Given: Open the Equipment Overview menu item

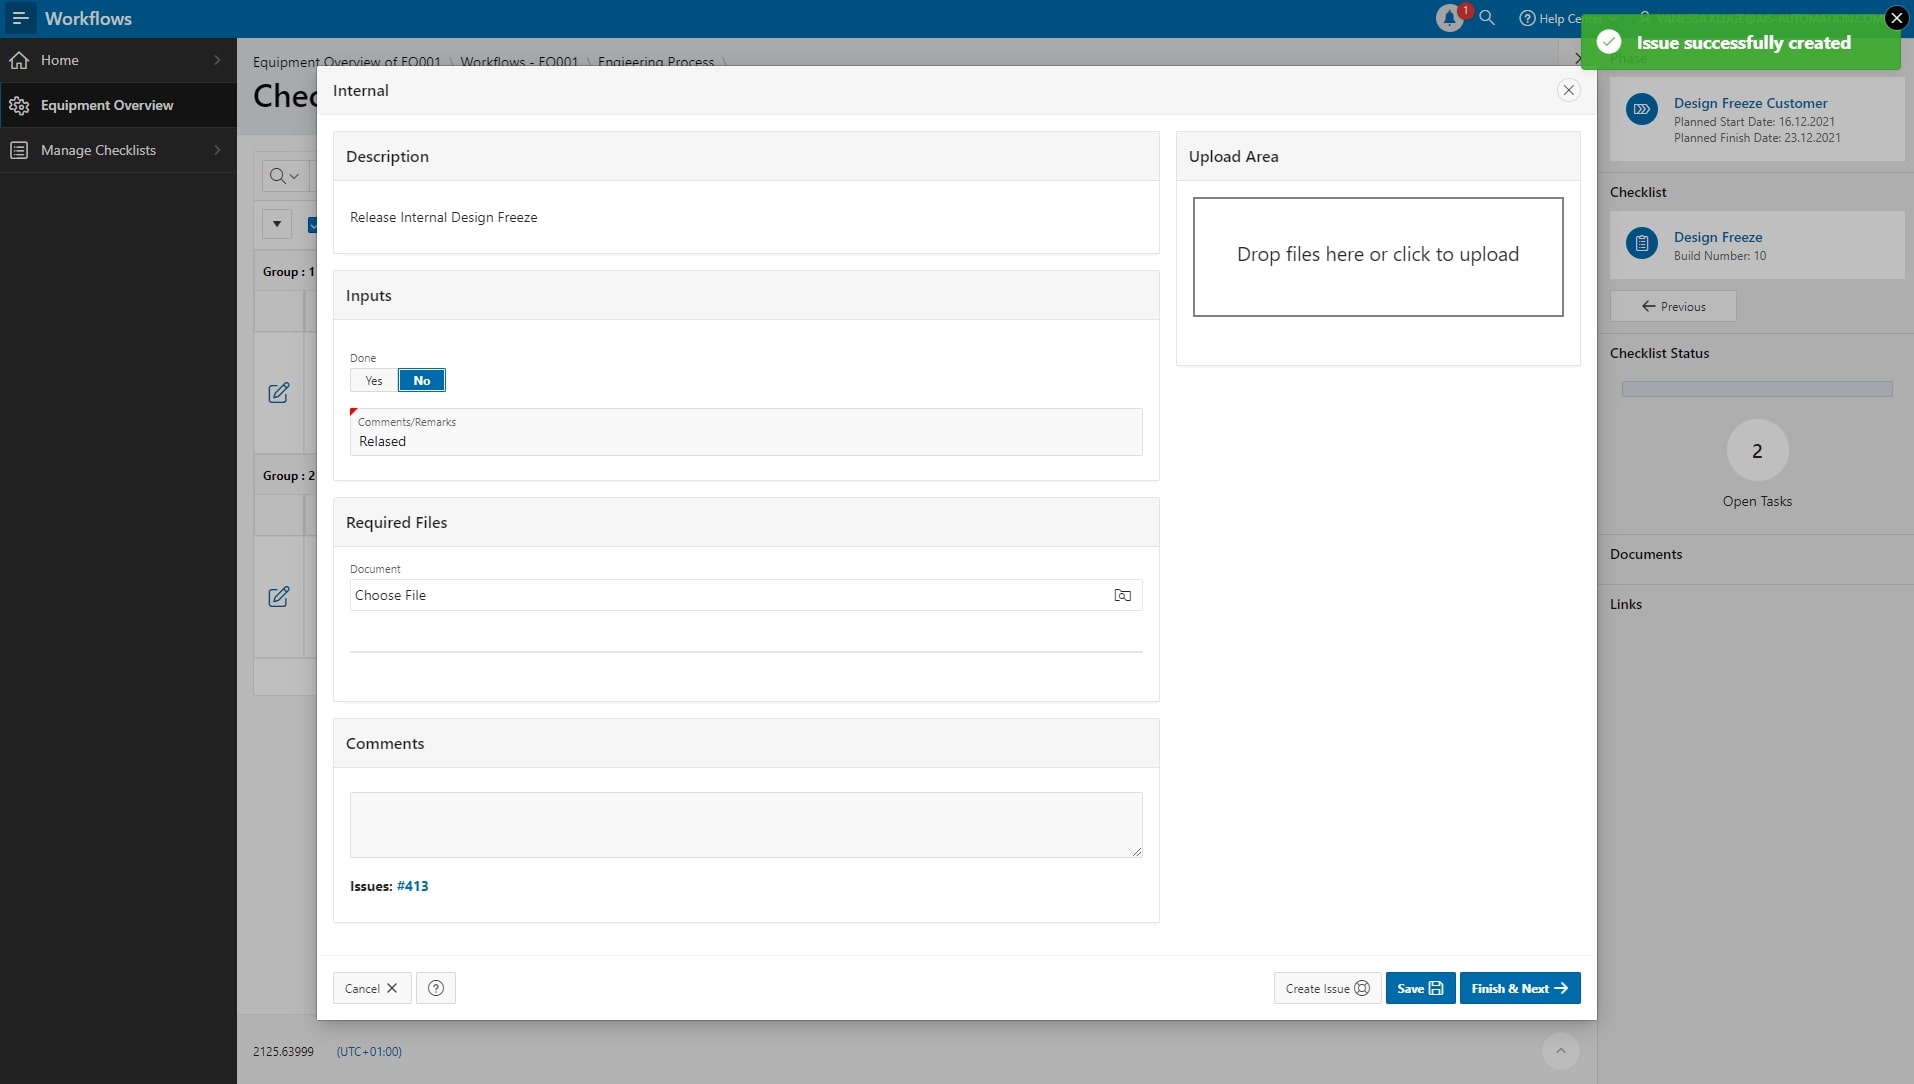Looking at the screenshot, I should tap(107, 105).
